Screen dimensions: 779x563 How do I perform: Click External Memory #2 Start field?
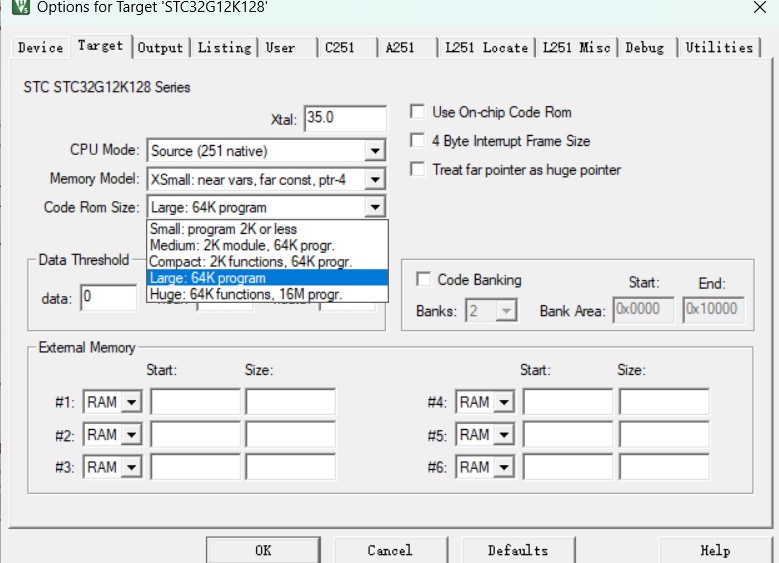196,434
